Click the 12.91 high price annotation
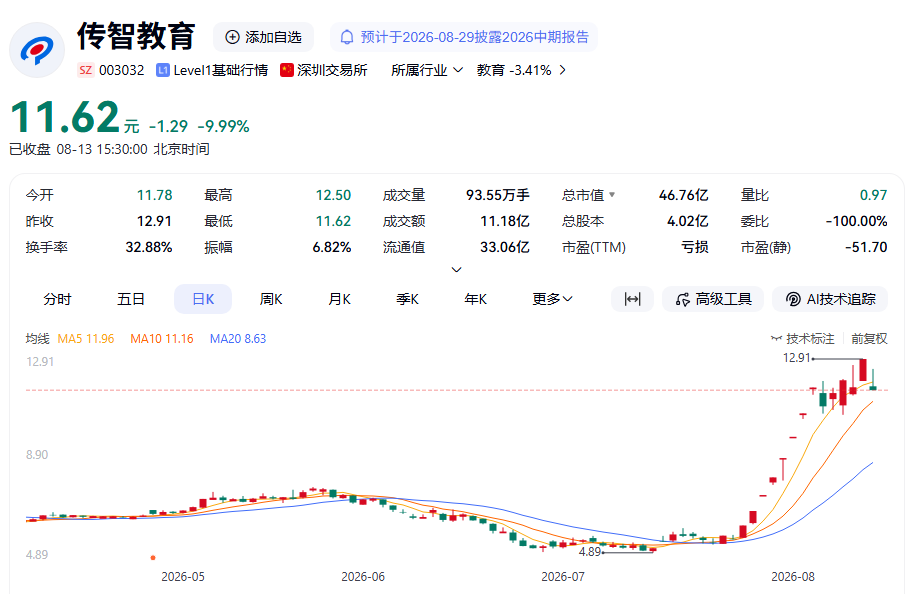Image resolution: width=912 pixels, height=594 pixels. [797, 358]
